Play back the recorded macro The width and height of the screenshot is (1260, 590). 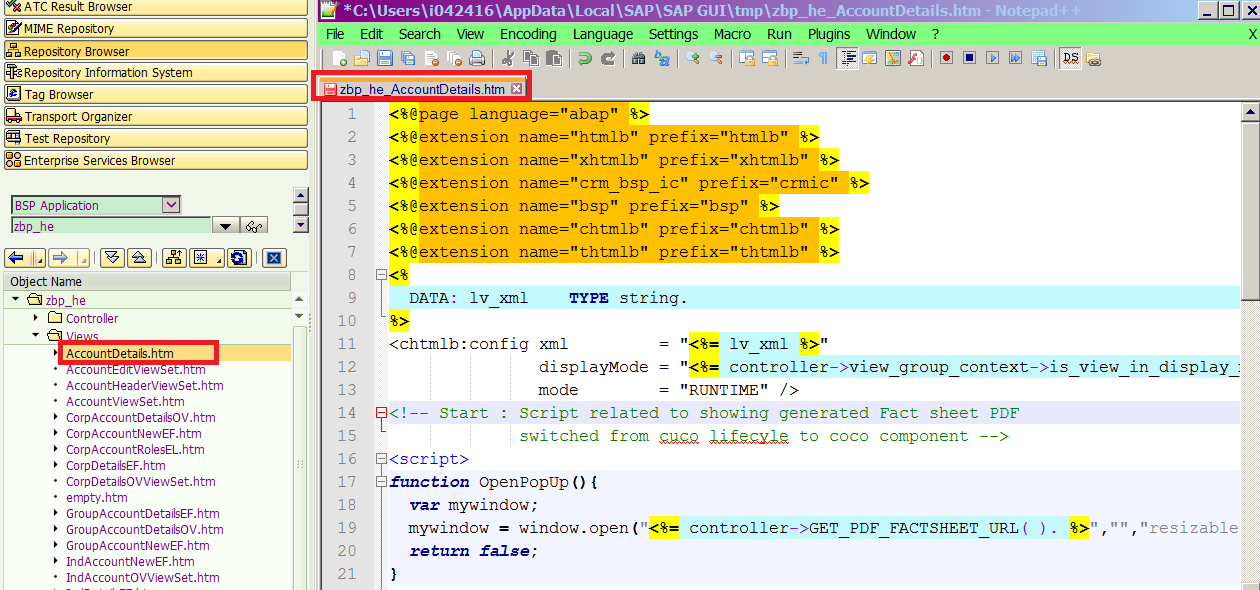tap(993, 58)
